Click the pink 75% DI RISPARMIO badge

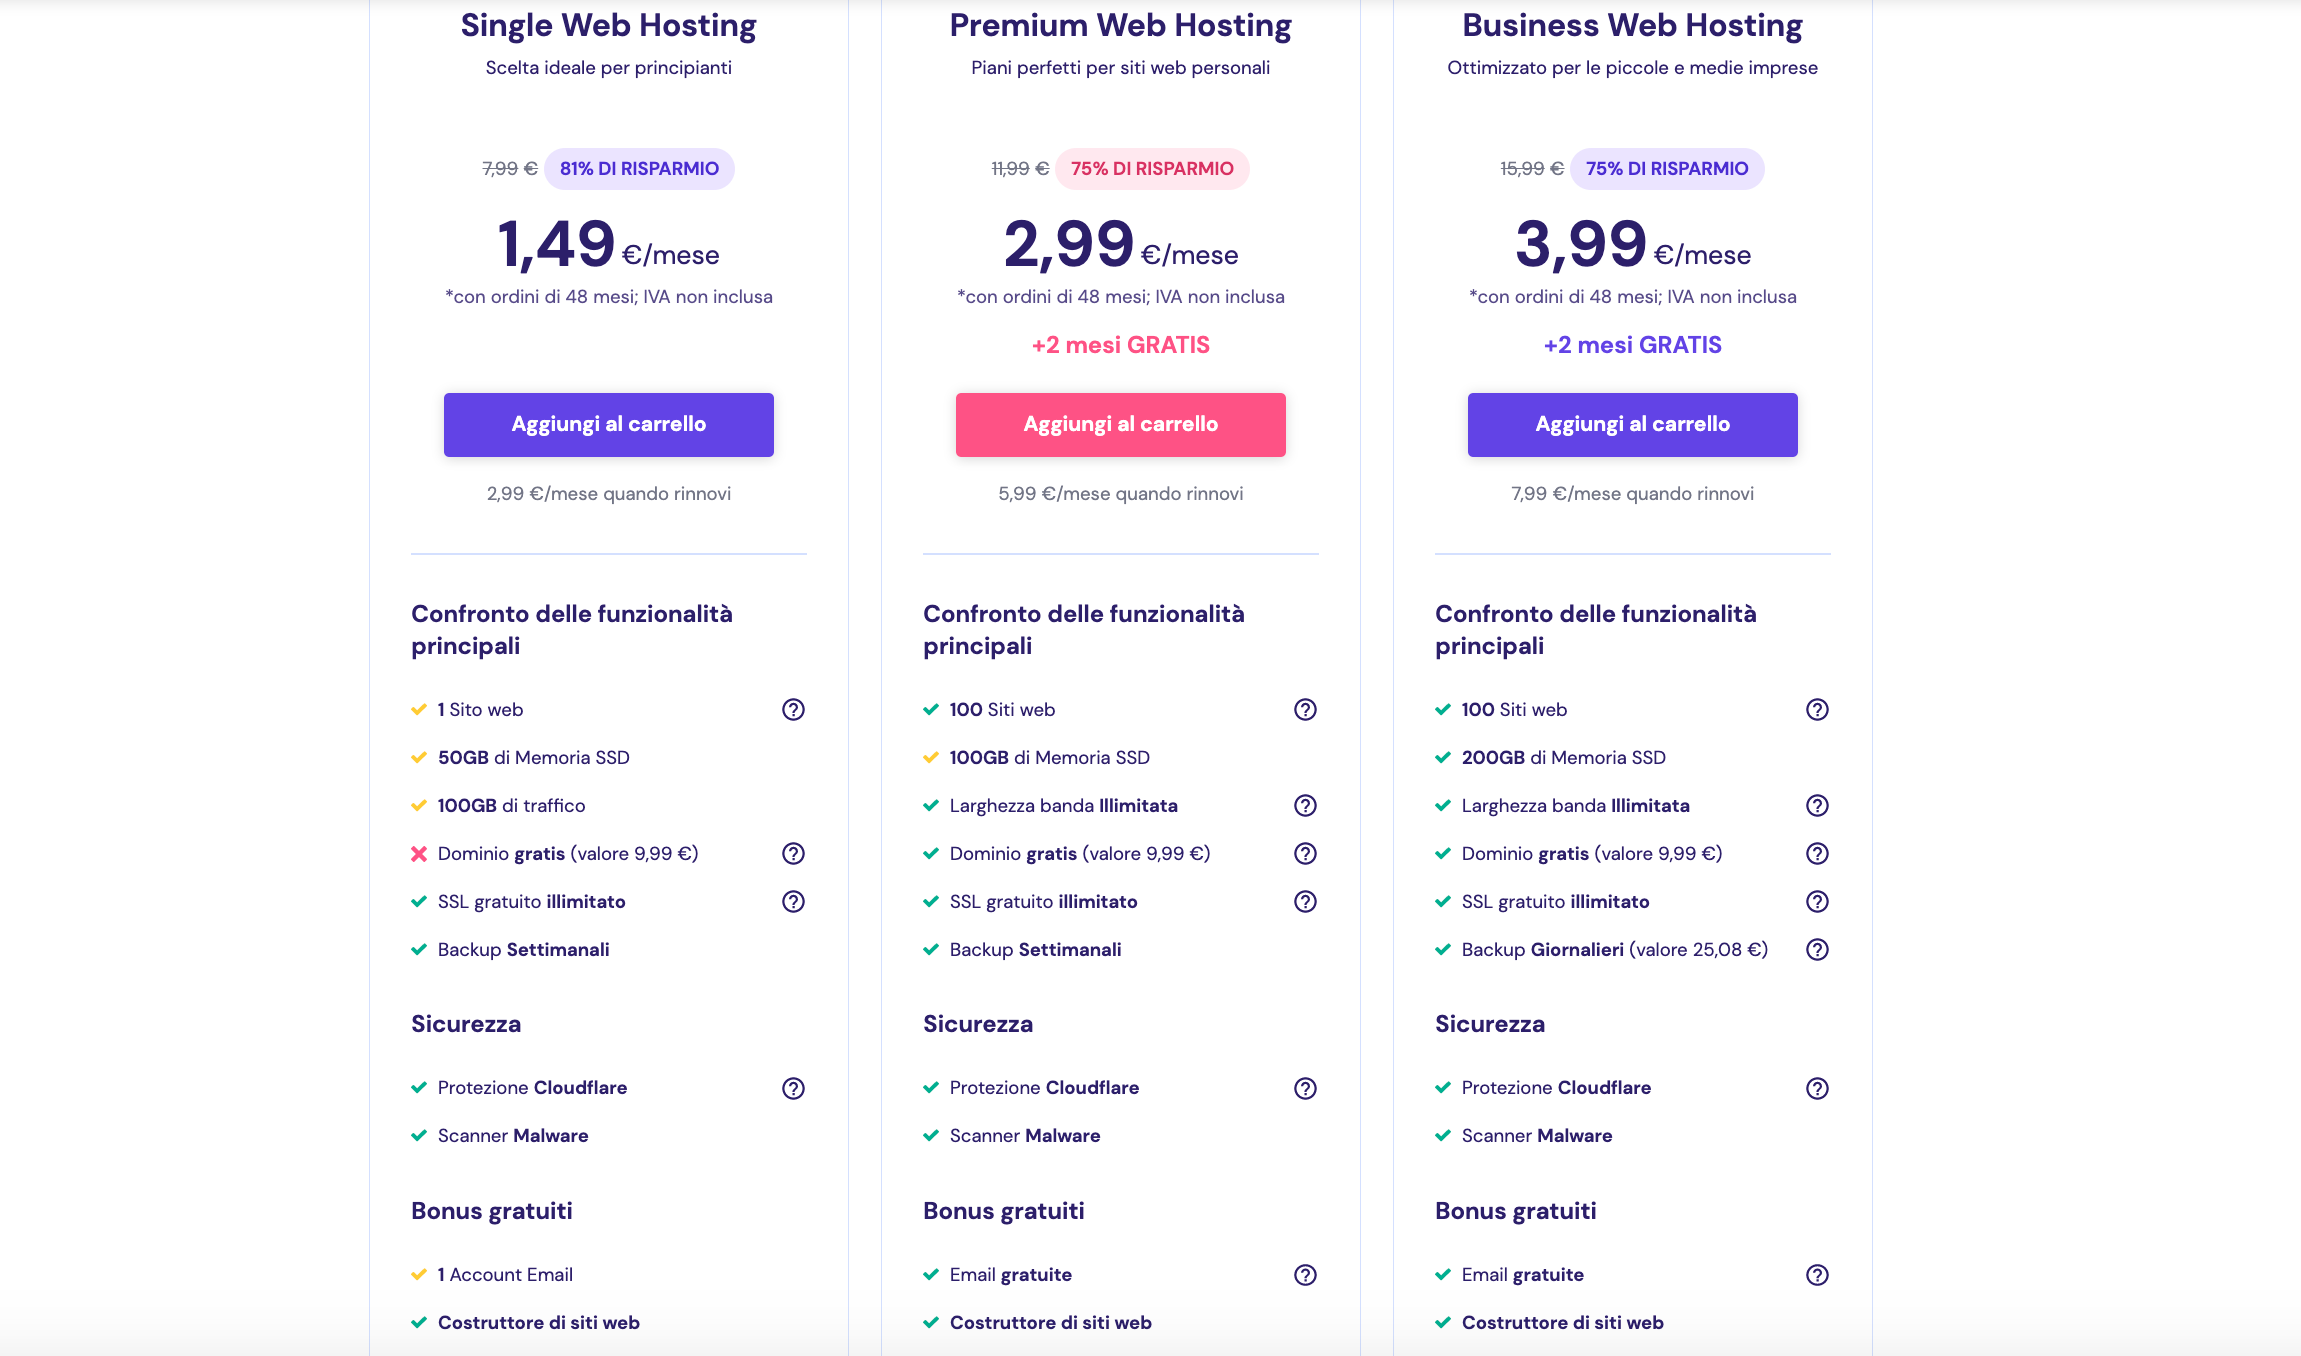coord(1152,168)
